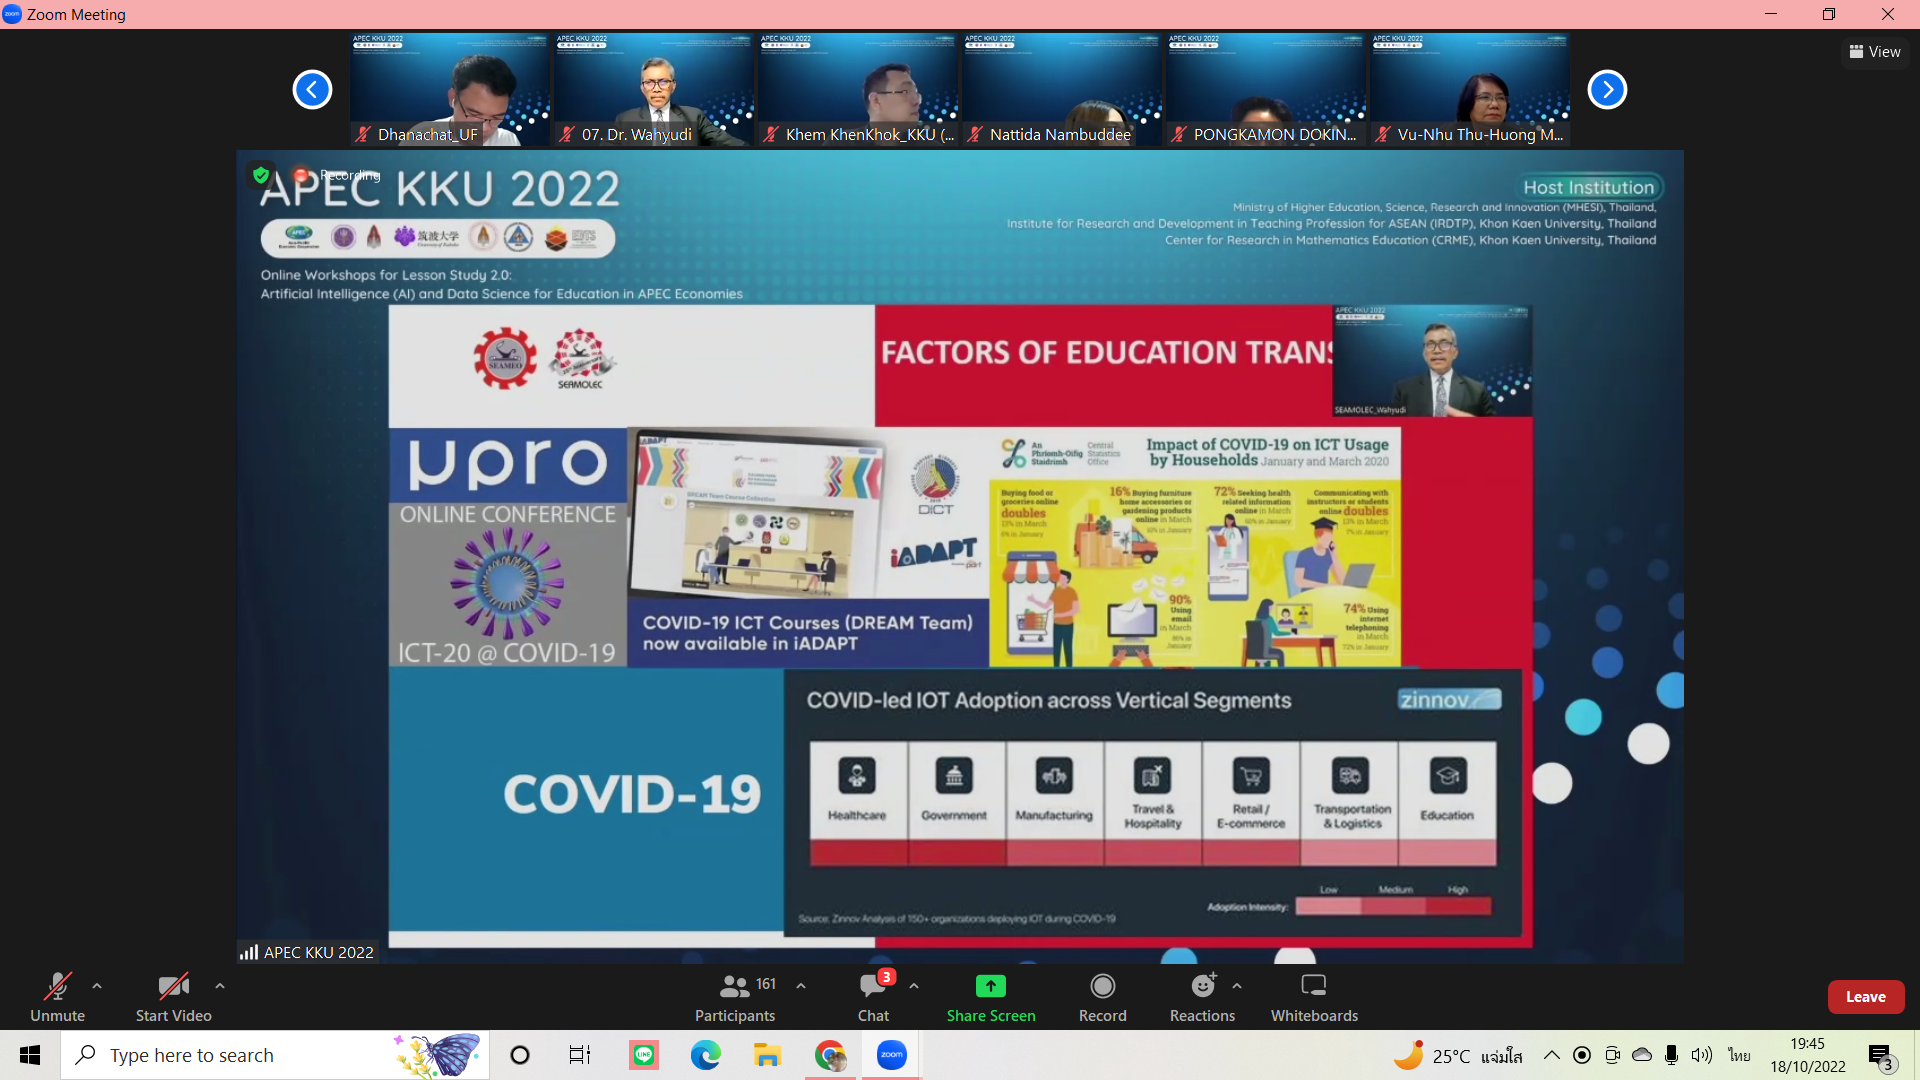The height and width of the screenshot is (1080, 1920).
Task: Leave the meeting
Action: [1865, 997]
